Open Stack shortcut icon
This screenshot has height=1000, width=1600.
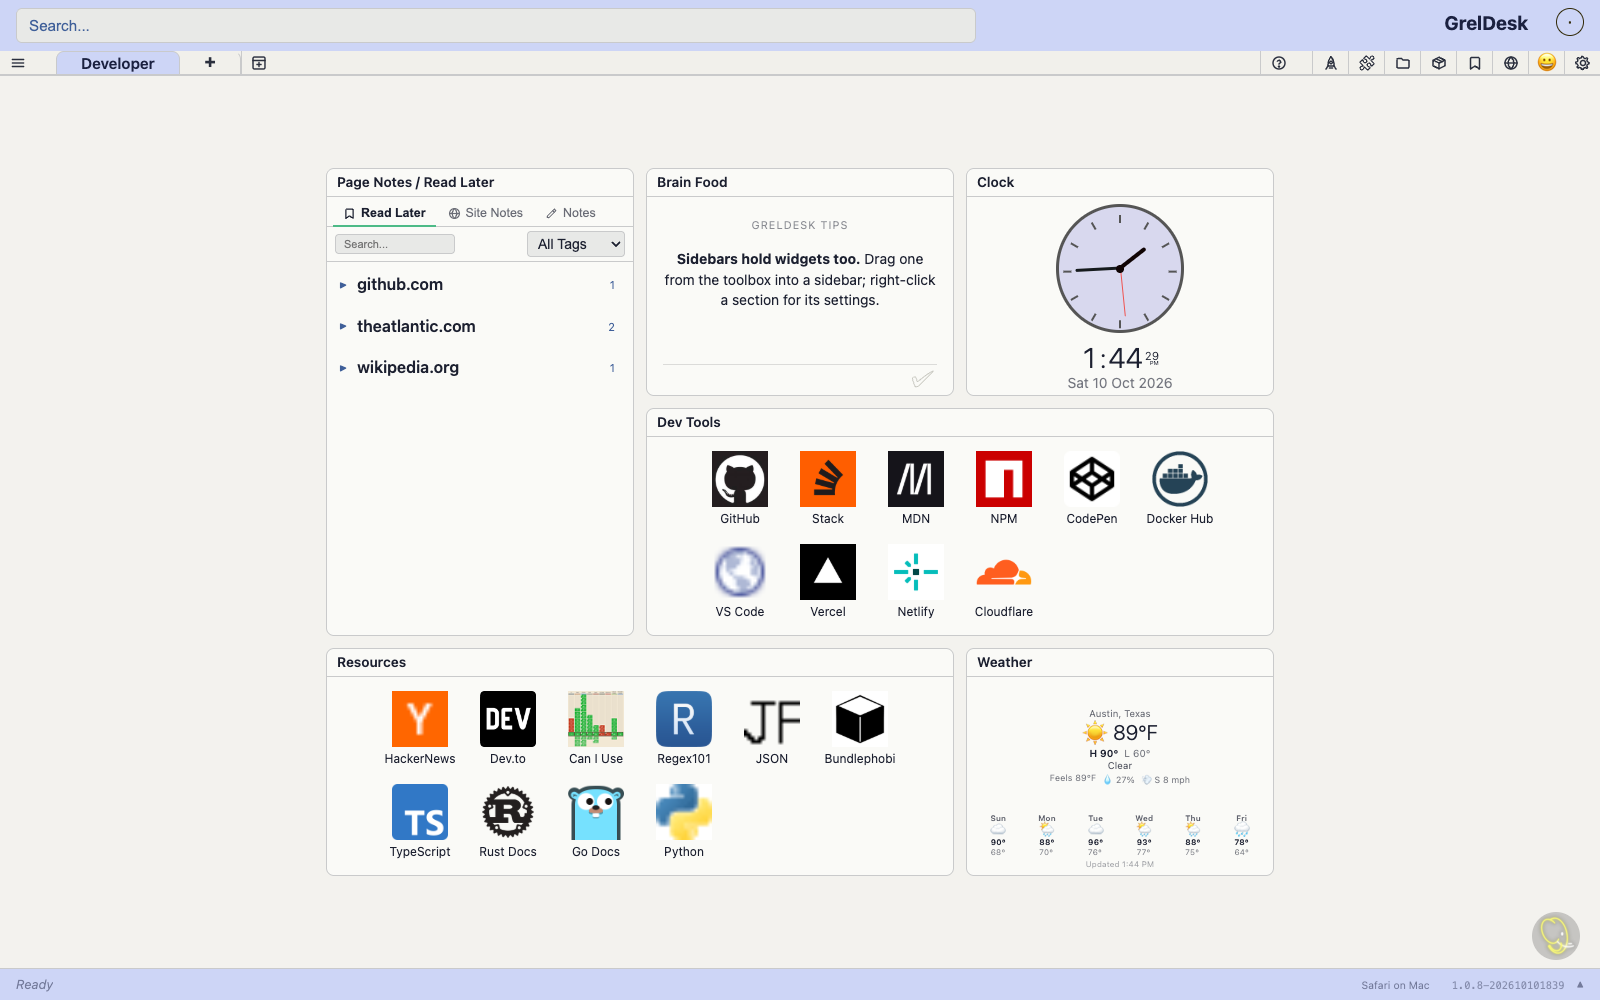click(x=828, y=479)
